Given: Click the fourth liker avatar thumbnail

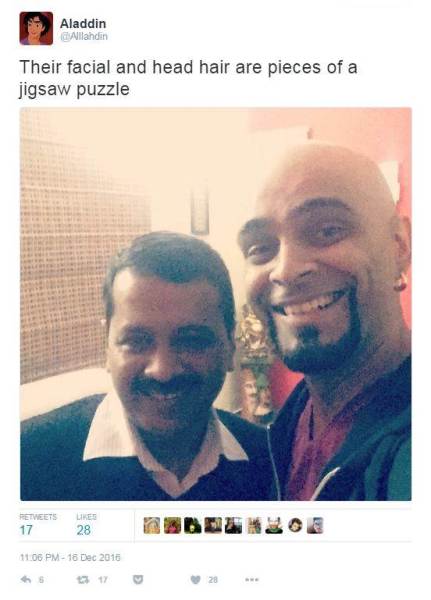Looking at the screenshot, I should coord(213,525).
